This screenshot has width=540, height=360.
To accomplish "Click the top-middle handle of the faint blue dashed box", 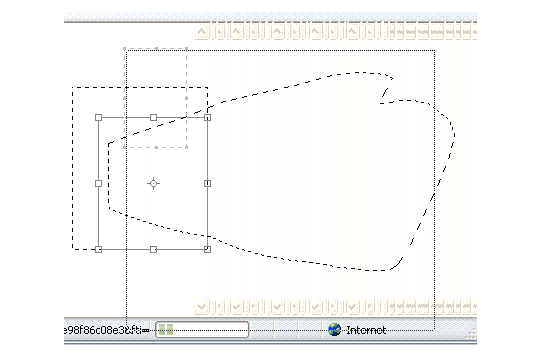I will [x=156, y=49].
